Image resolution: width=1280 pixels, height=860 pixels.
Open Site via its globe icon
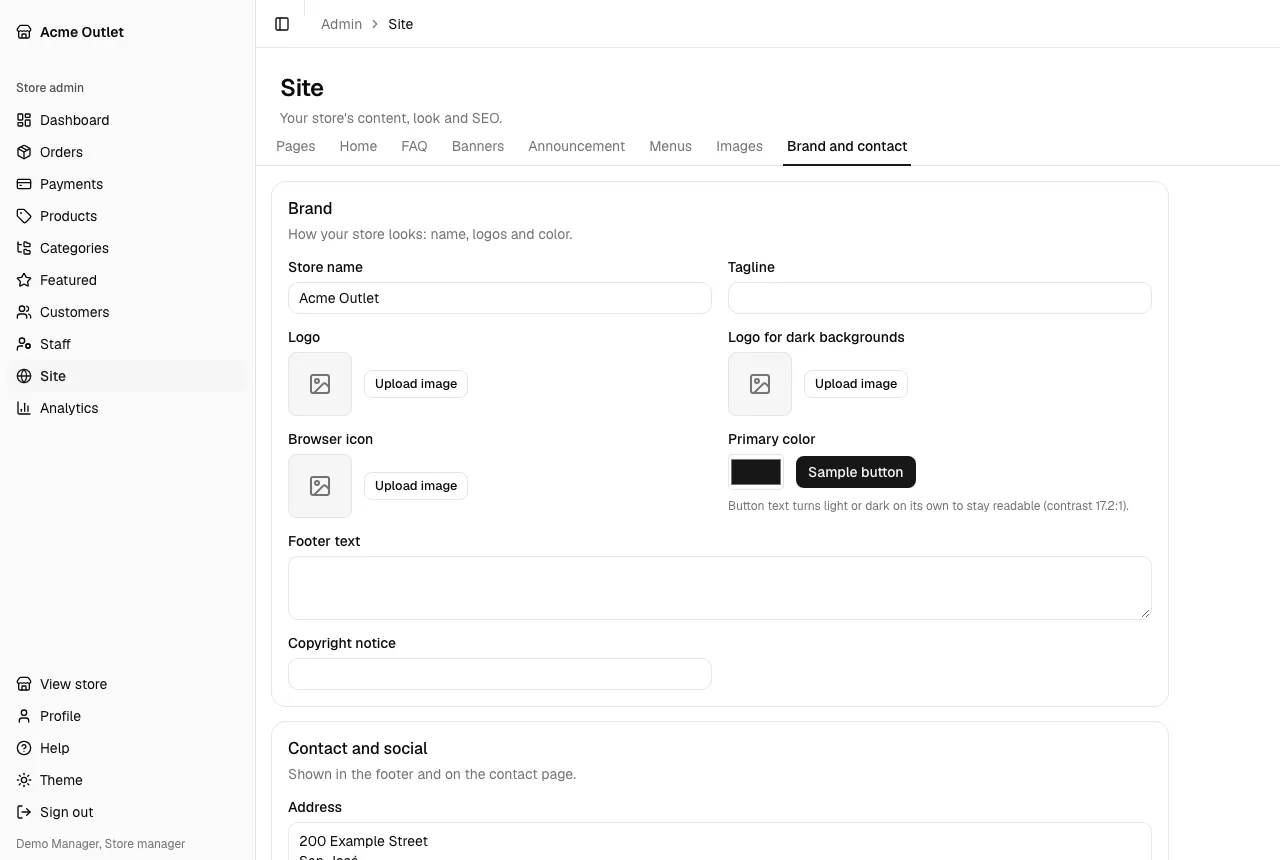(24, 376)
